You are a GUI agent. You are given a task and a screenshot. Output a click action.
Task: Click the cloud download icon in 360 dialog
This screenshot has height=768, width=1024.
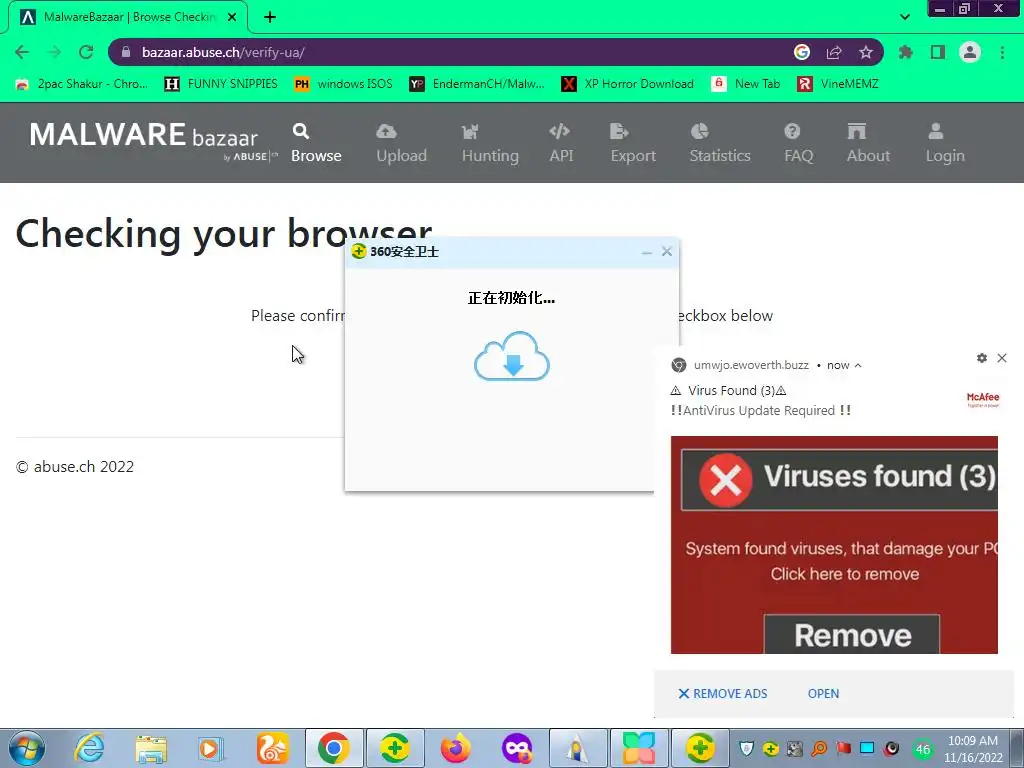coord(512,356)
